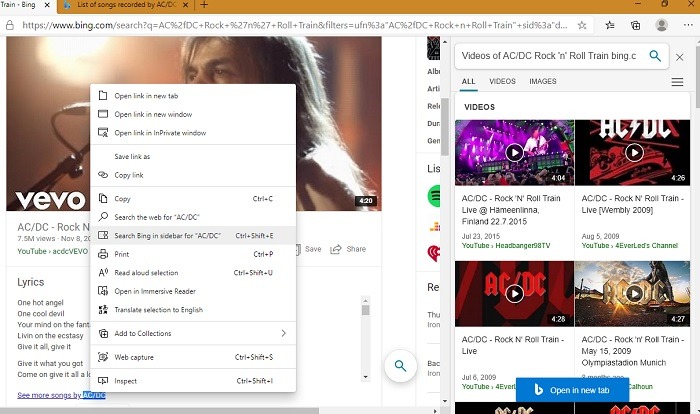Expand Add to Collections submenu arrow

pyautogui.click(x=283, y=333)
